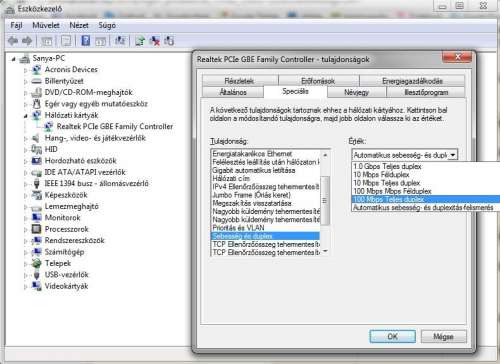Open the Érték combo box dropdown arrow
Image resolution: width=500 pixels, height=364 pixels.
coord(453,155)
